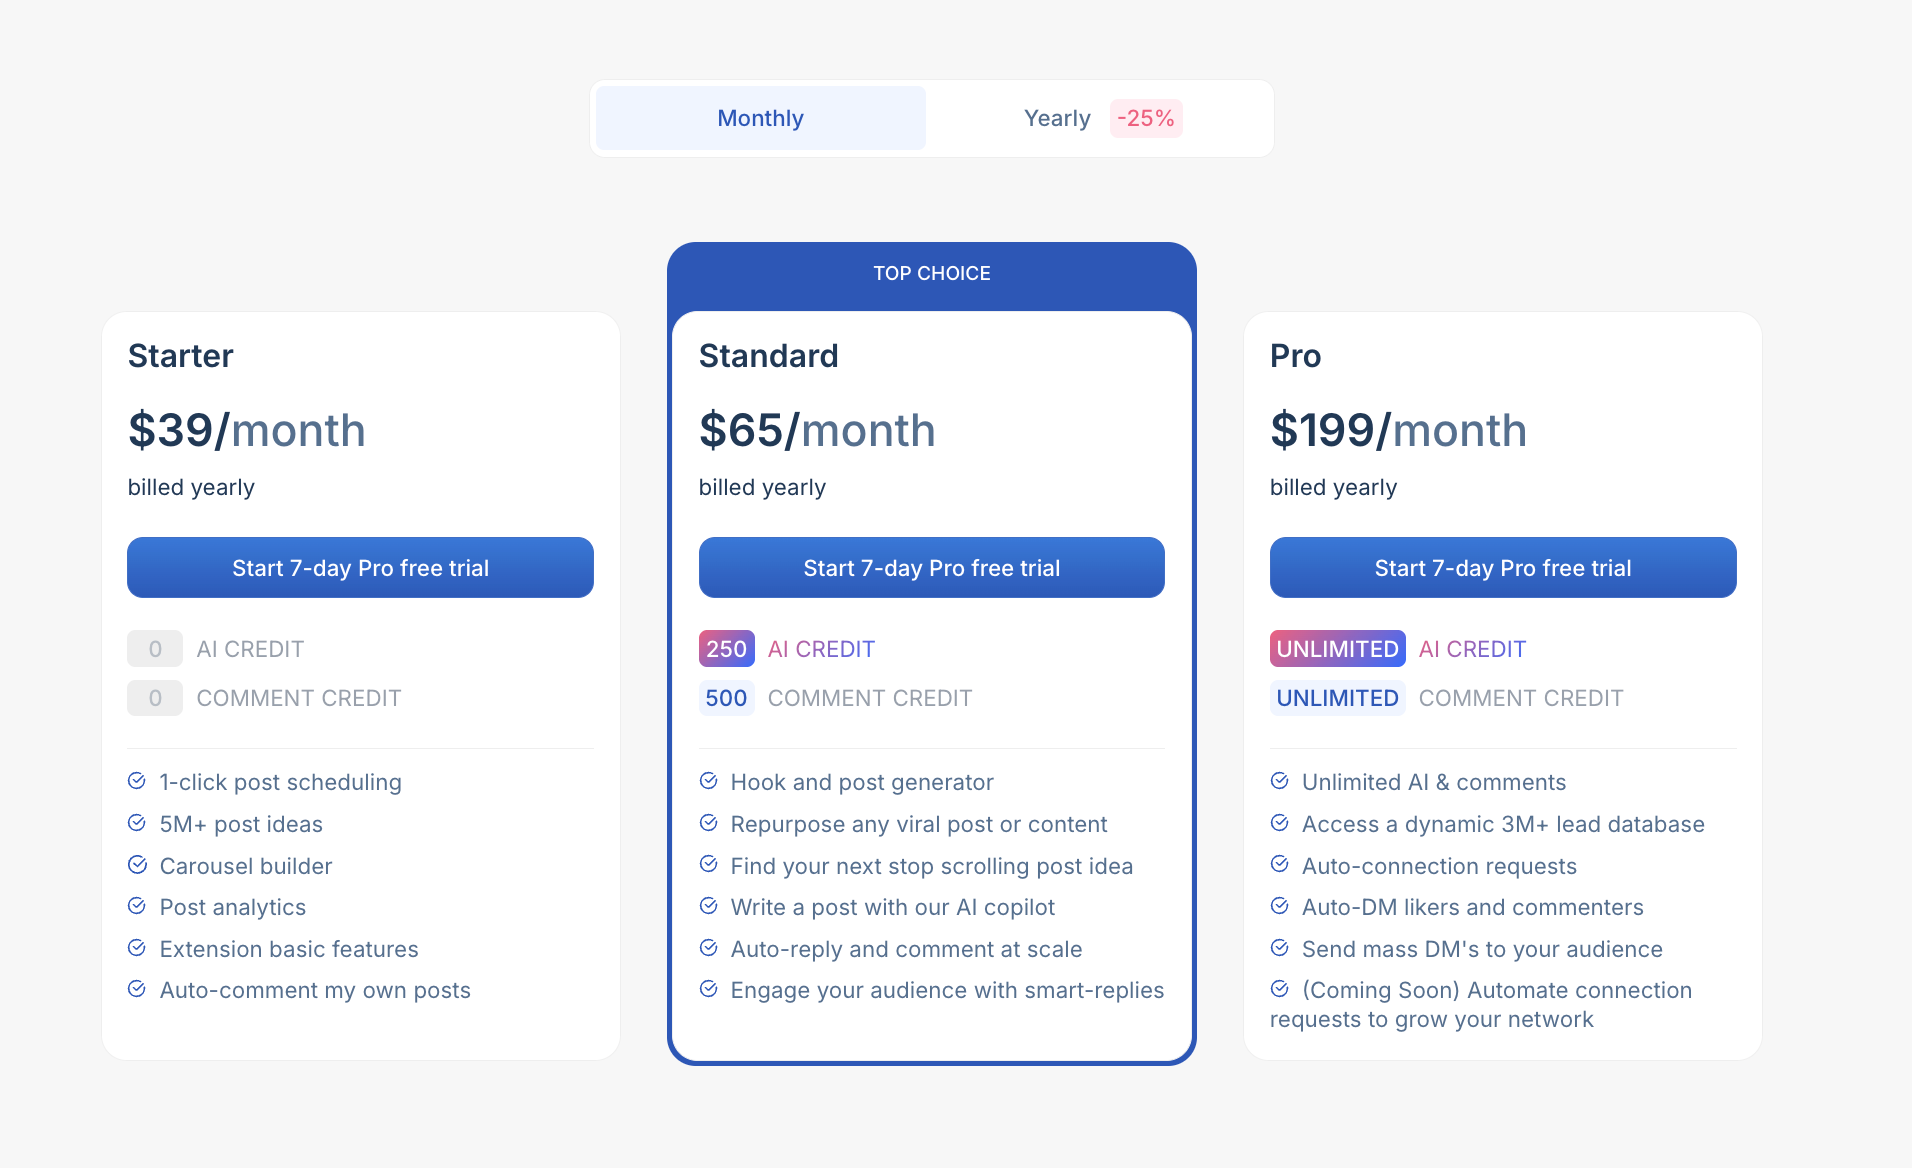Click the UNLIMITED AI CREDIT badge on Pro

[x=1337, y=648]
